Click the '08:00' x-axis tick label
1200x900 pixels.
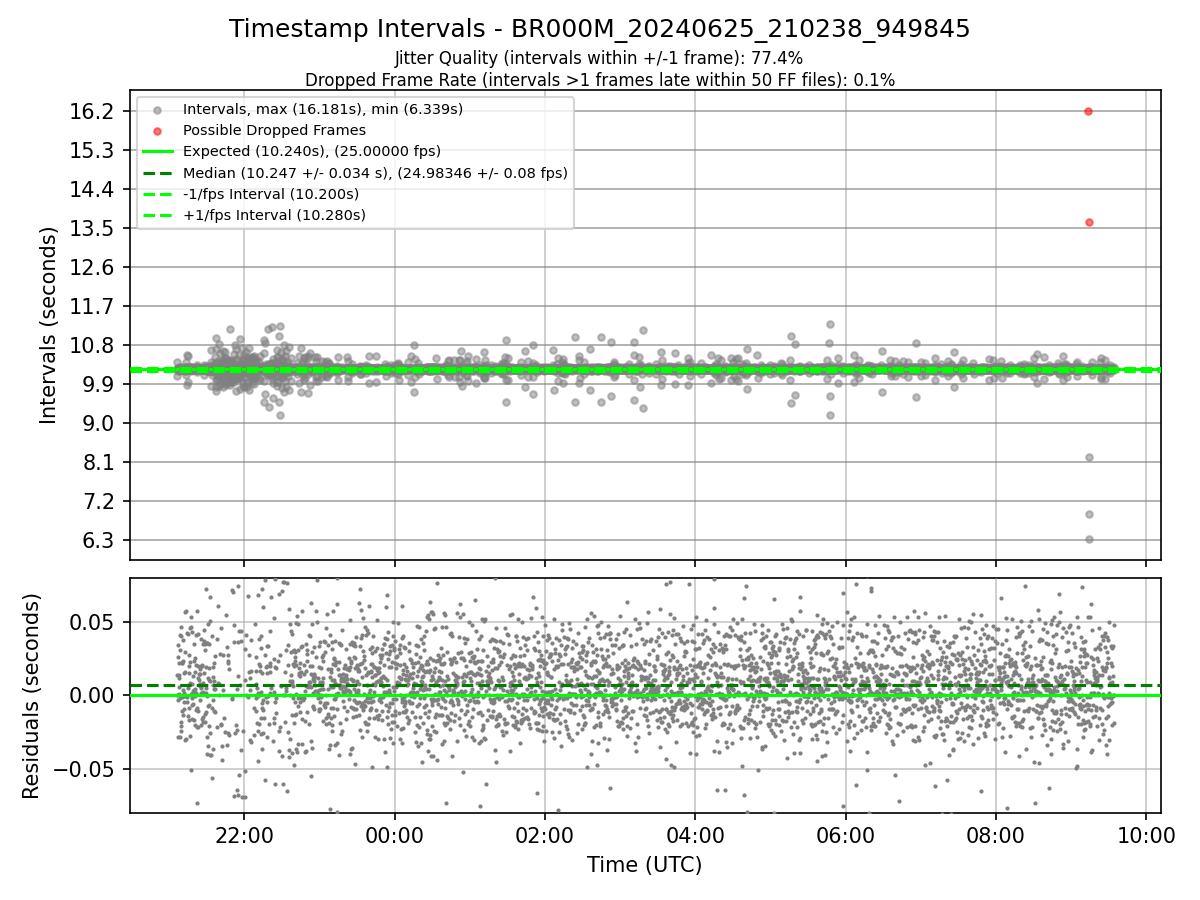point(996,835)
